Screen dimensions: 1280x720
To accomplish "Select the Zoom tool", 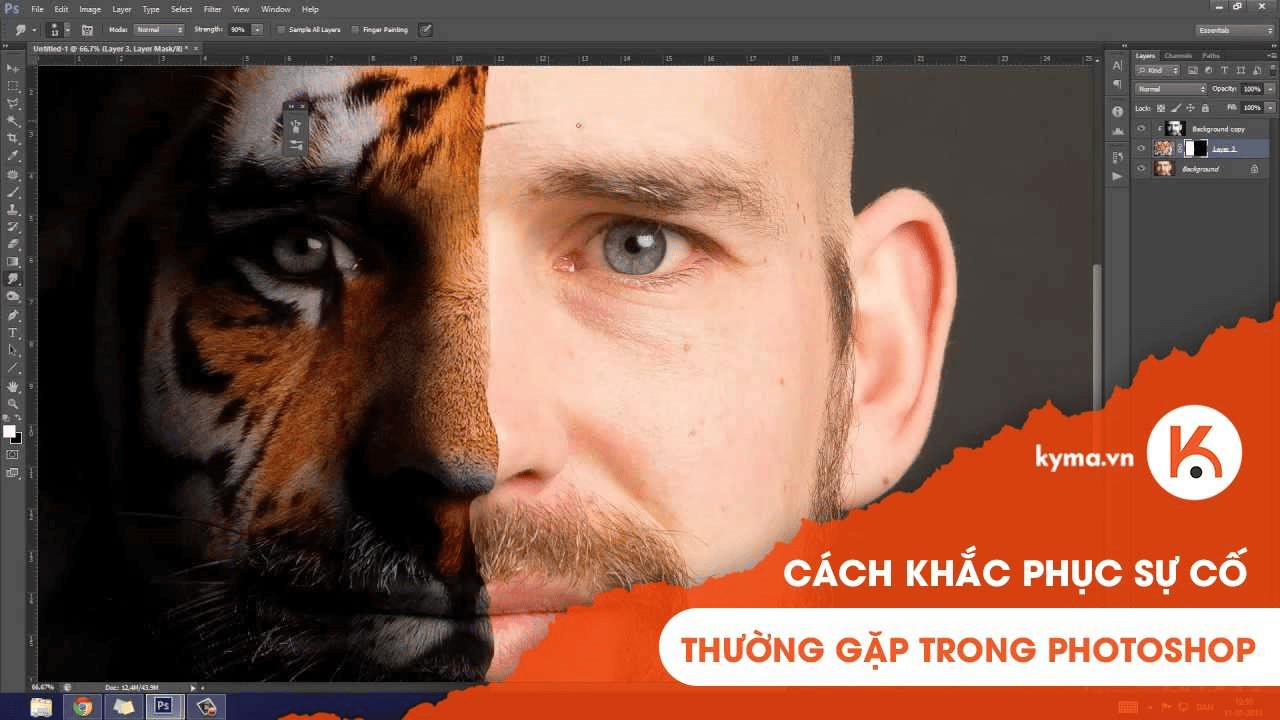I will click(13, 404).
